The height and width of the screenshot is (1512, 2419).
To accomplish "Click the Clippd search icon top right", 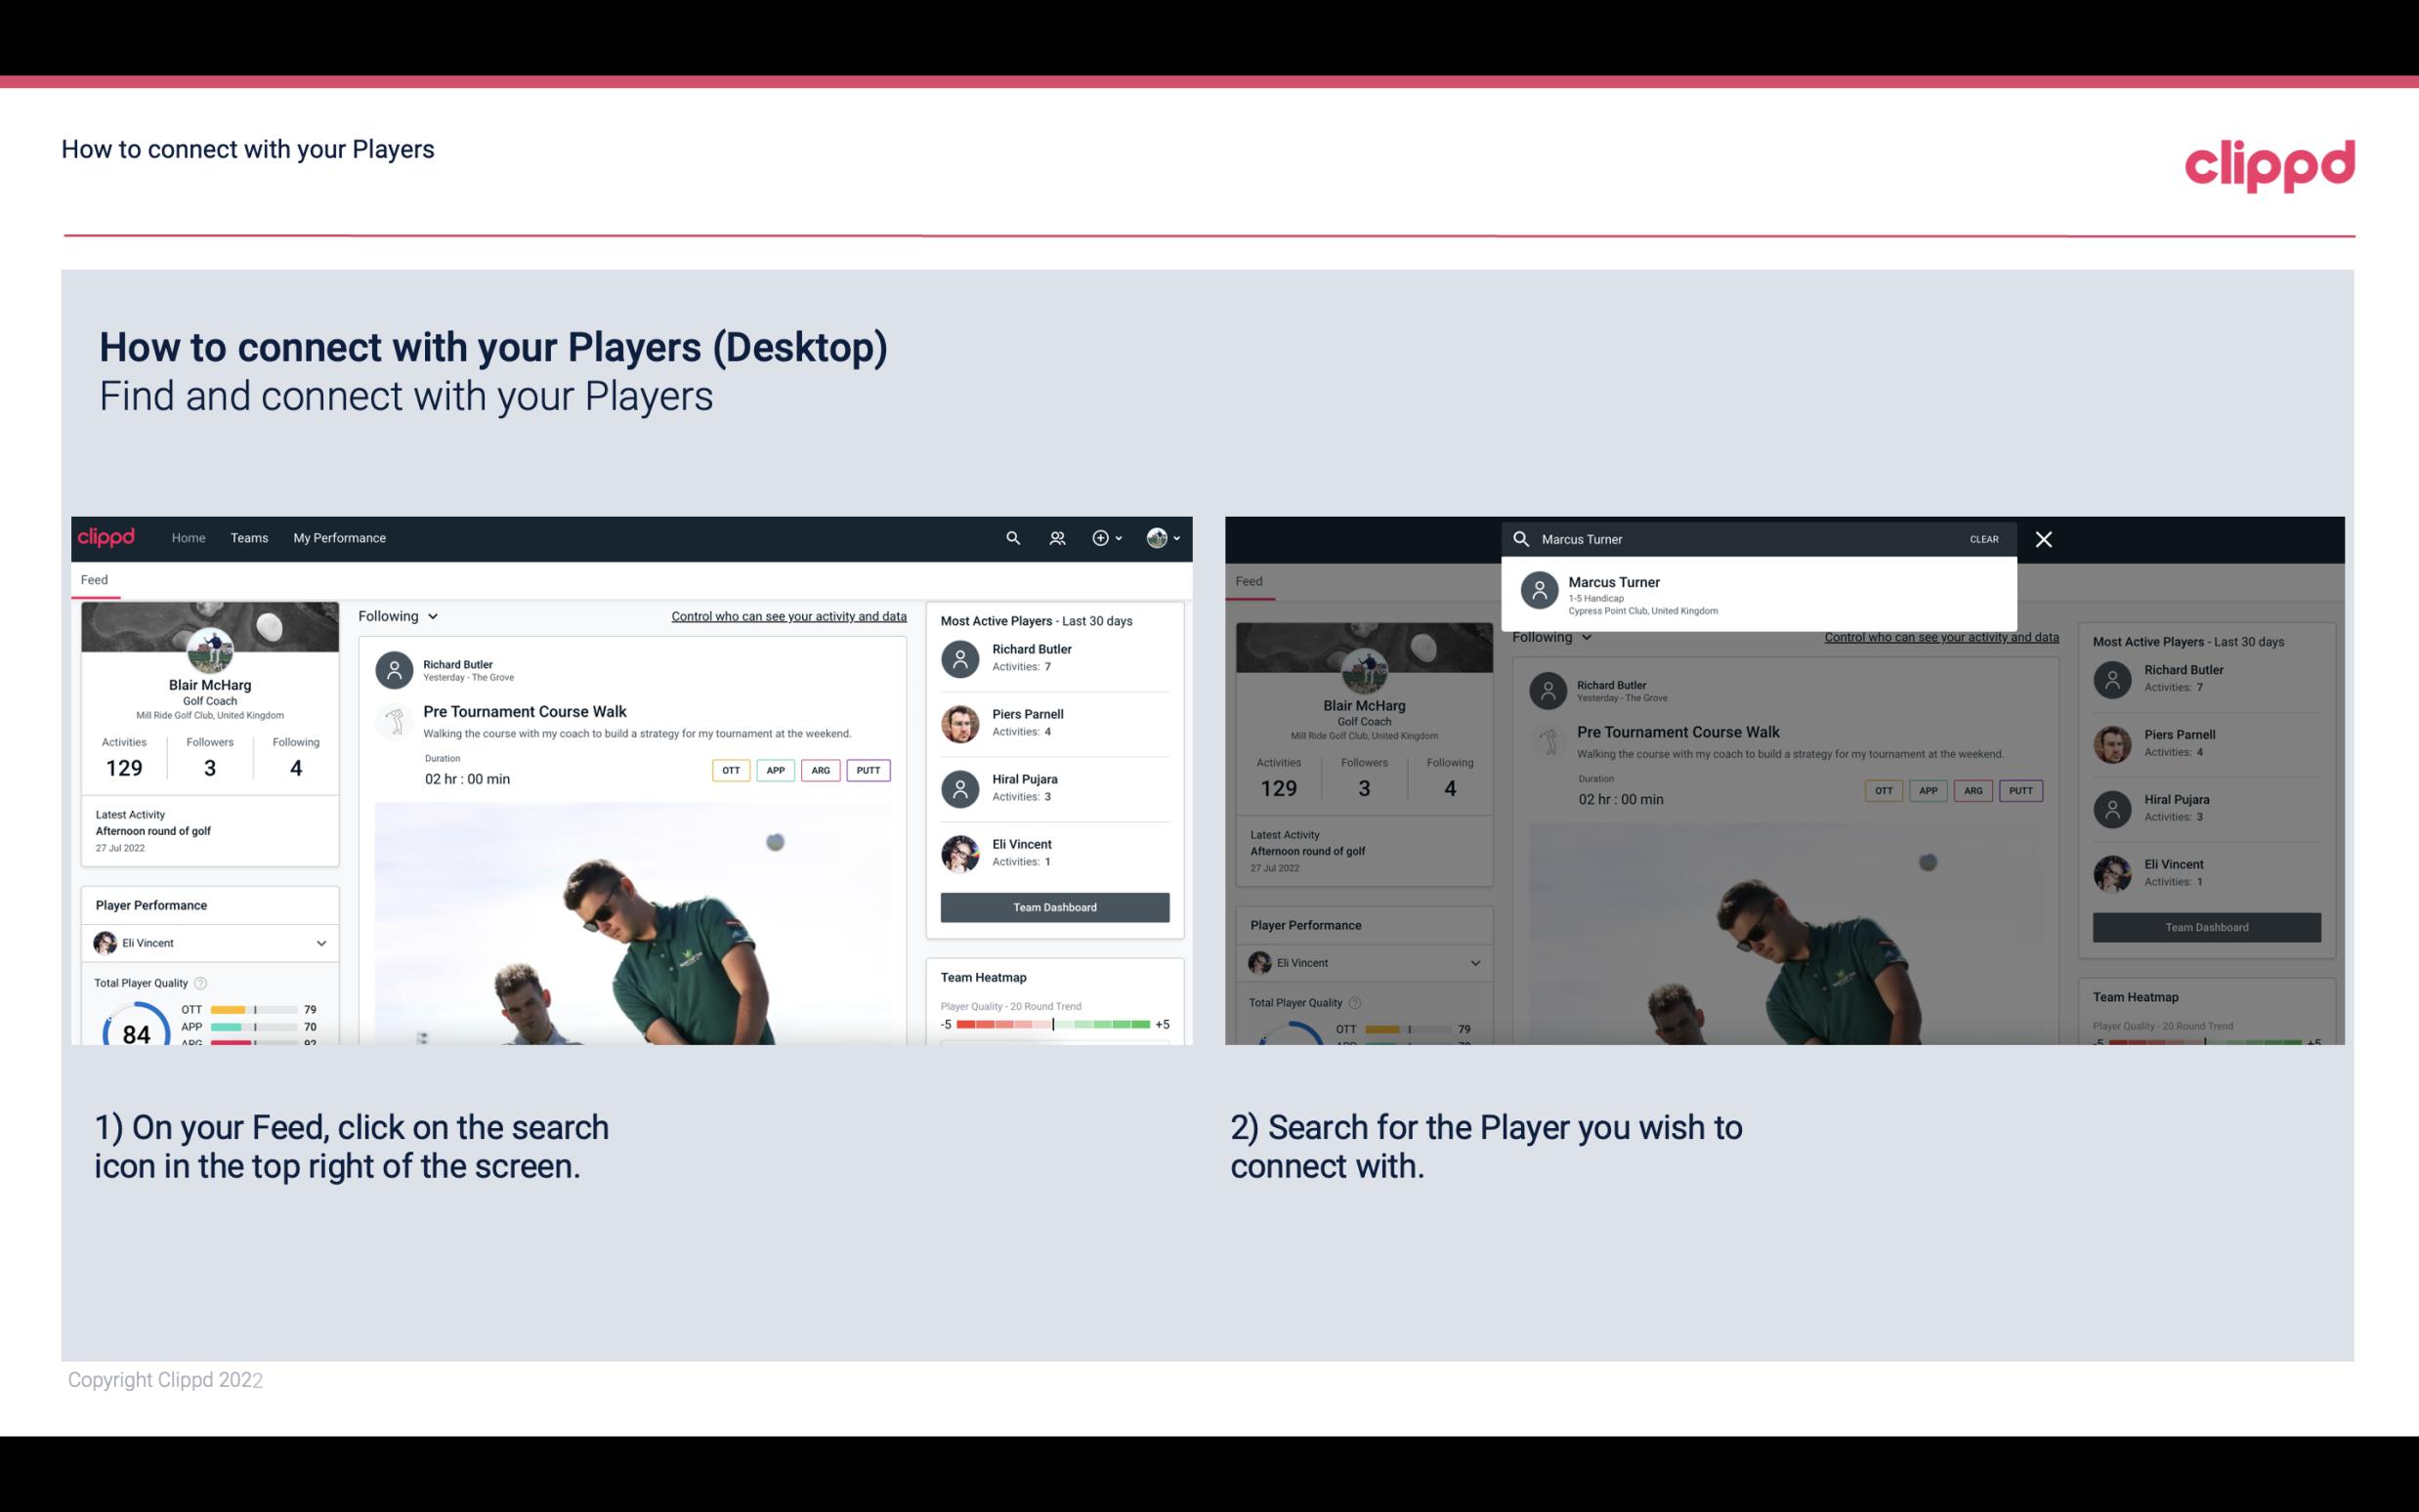I will coord(1010,536).
